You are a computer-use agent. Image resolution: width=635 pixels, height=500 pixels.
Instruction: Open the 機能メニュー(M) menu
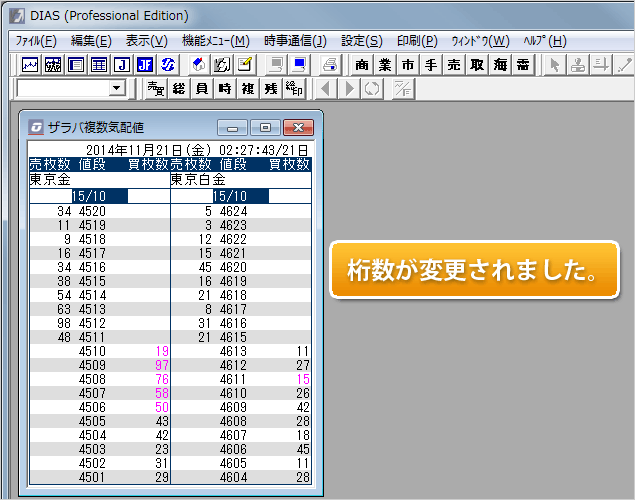click(x=216, y=41)
